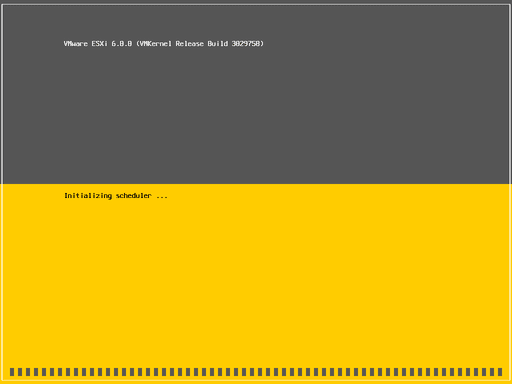Click the first block of the progress bar
The image size is (512, 384).
point(12,372)
